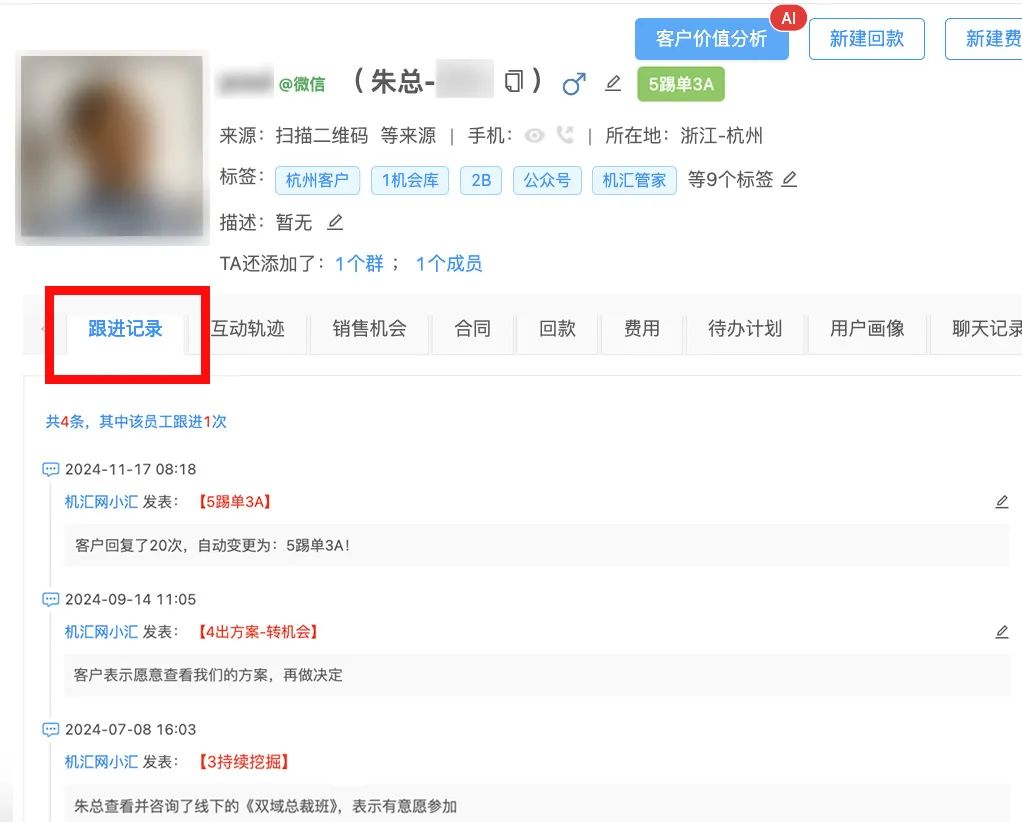This screenshot has height=822, width=1022.
Task: Click the 浙江-杭州 location text
Action: 722,136
